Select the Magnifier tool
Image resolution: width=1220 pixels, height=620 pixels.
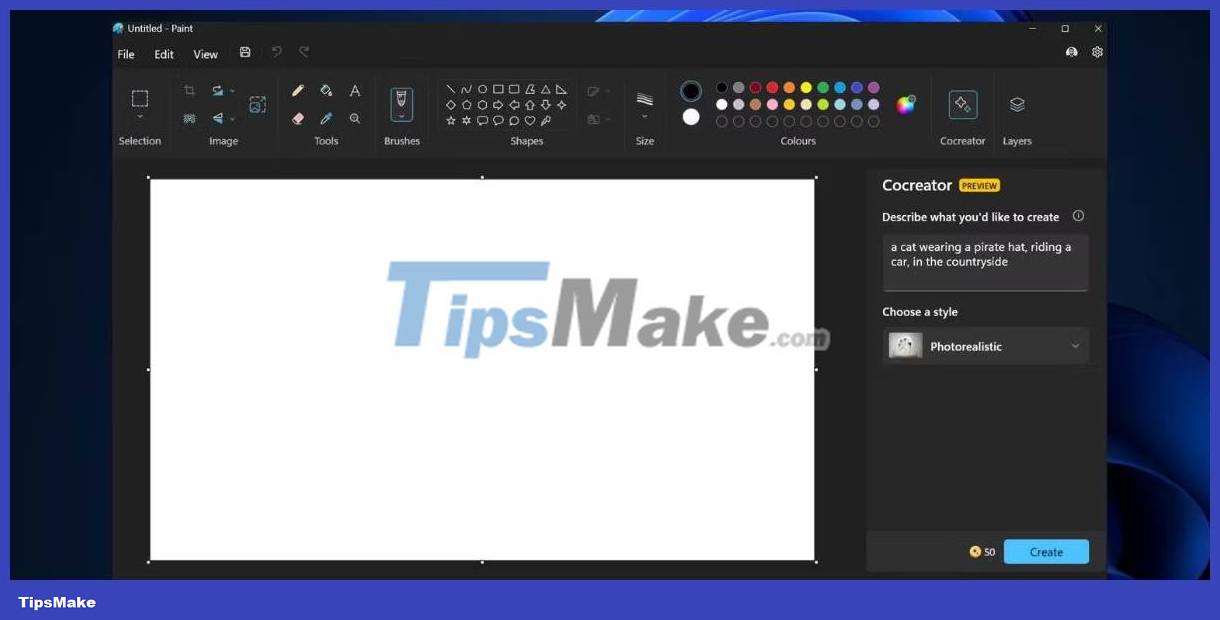pyautogui.click(x=355, y=118)
